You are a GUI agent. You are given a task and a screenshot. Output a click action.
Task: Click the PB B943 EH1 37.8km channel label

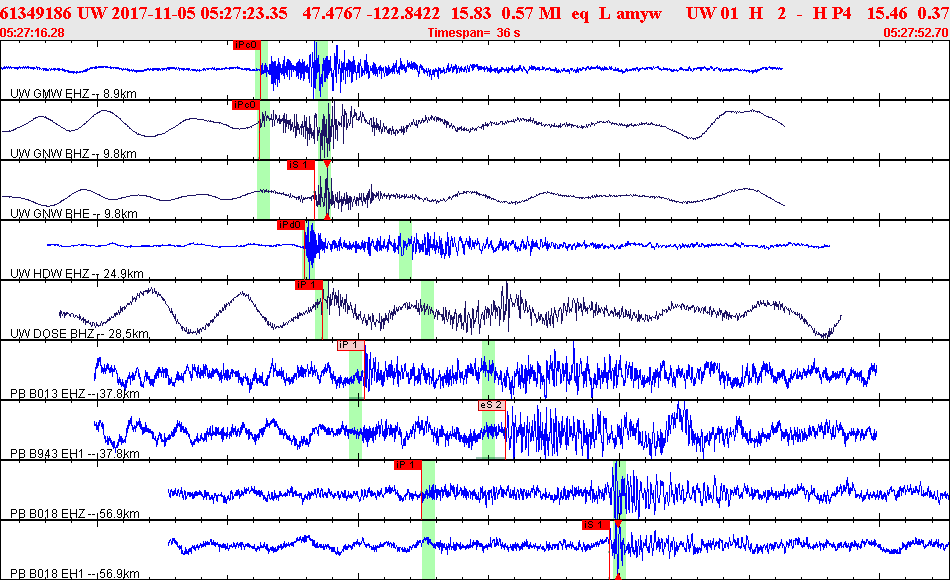pos(75,453)
